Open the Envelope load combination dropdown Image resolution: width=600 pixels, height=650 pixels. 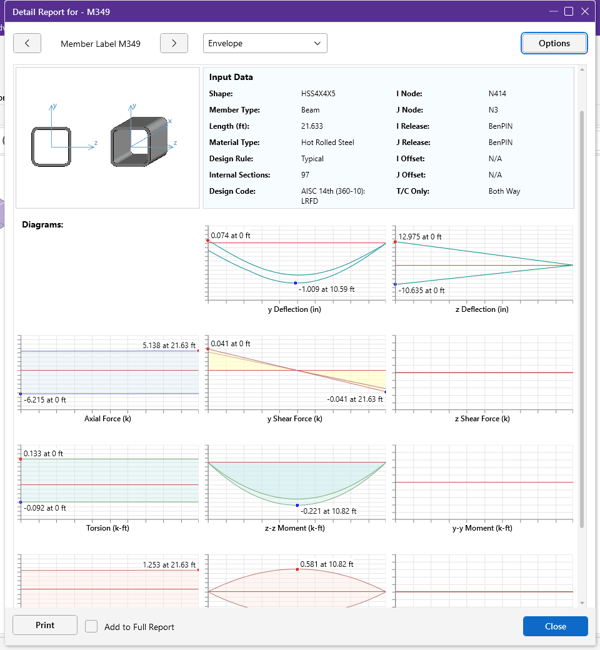pyautogui.click(x=265, y=43)
